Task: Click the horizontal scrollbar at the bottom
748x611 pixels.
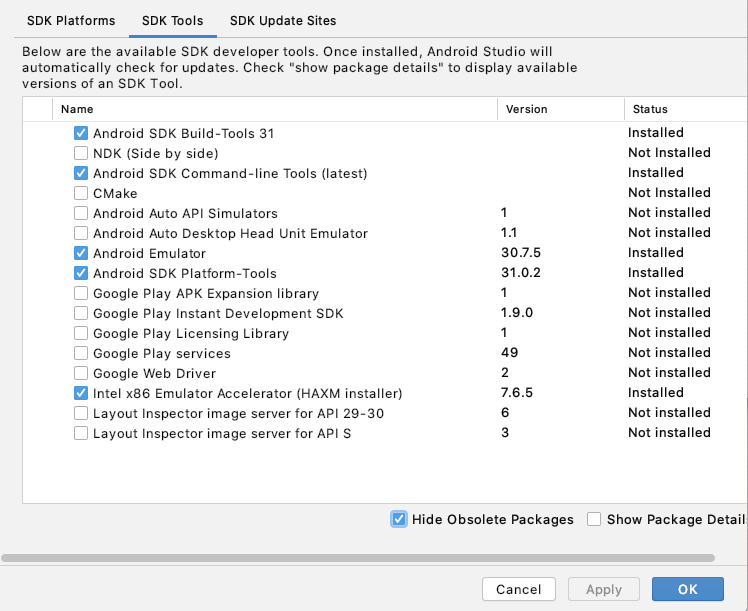Action: [358, 557]
